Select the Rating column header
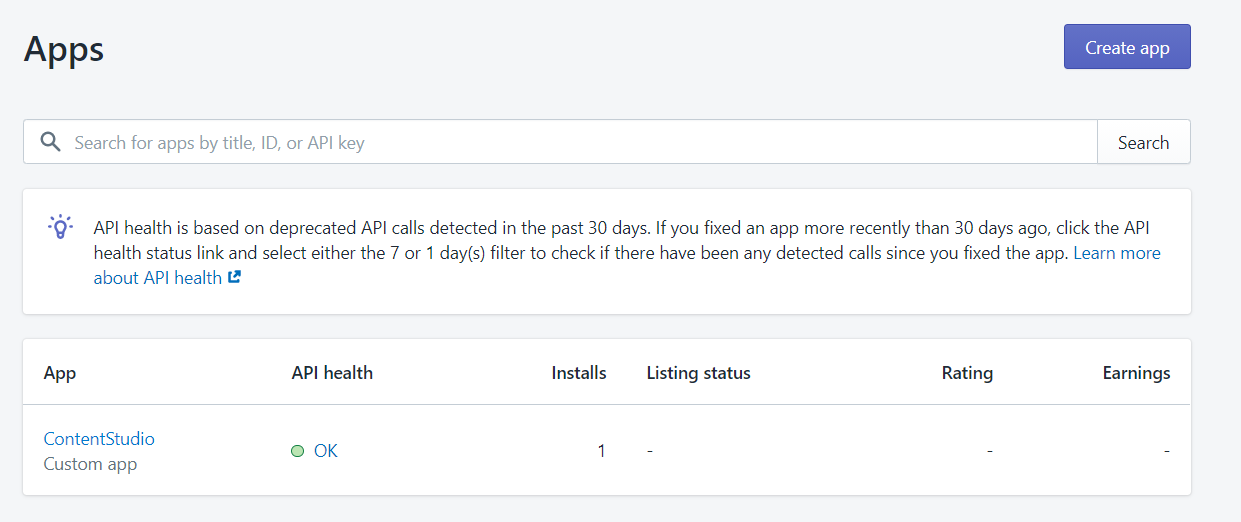The width and height of the screenshot is (1241, 522). [967, 373]
